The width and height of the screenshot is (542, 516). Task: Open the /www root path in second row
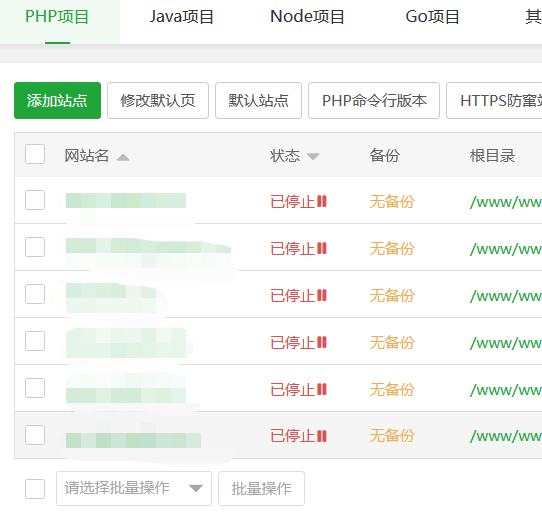click(x=506, y=249)
